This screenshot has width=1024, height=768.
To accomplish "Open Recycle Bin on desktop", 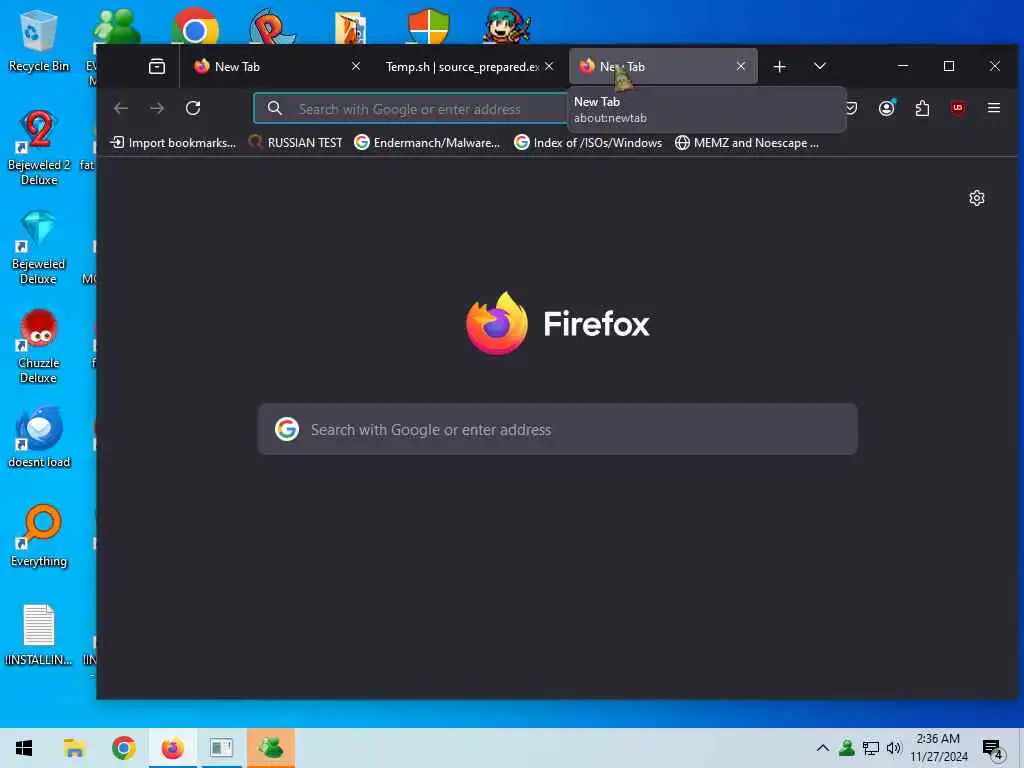I will coord(39,41).
